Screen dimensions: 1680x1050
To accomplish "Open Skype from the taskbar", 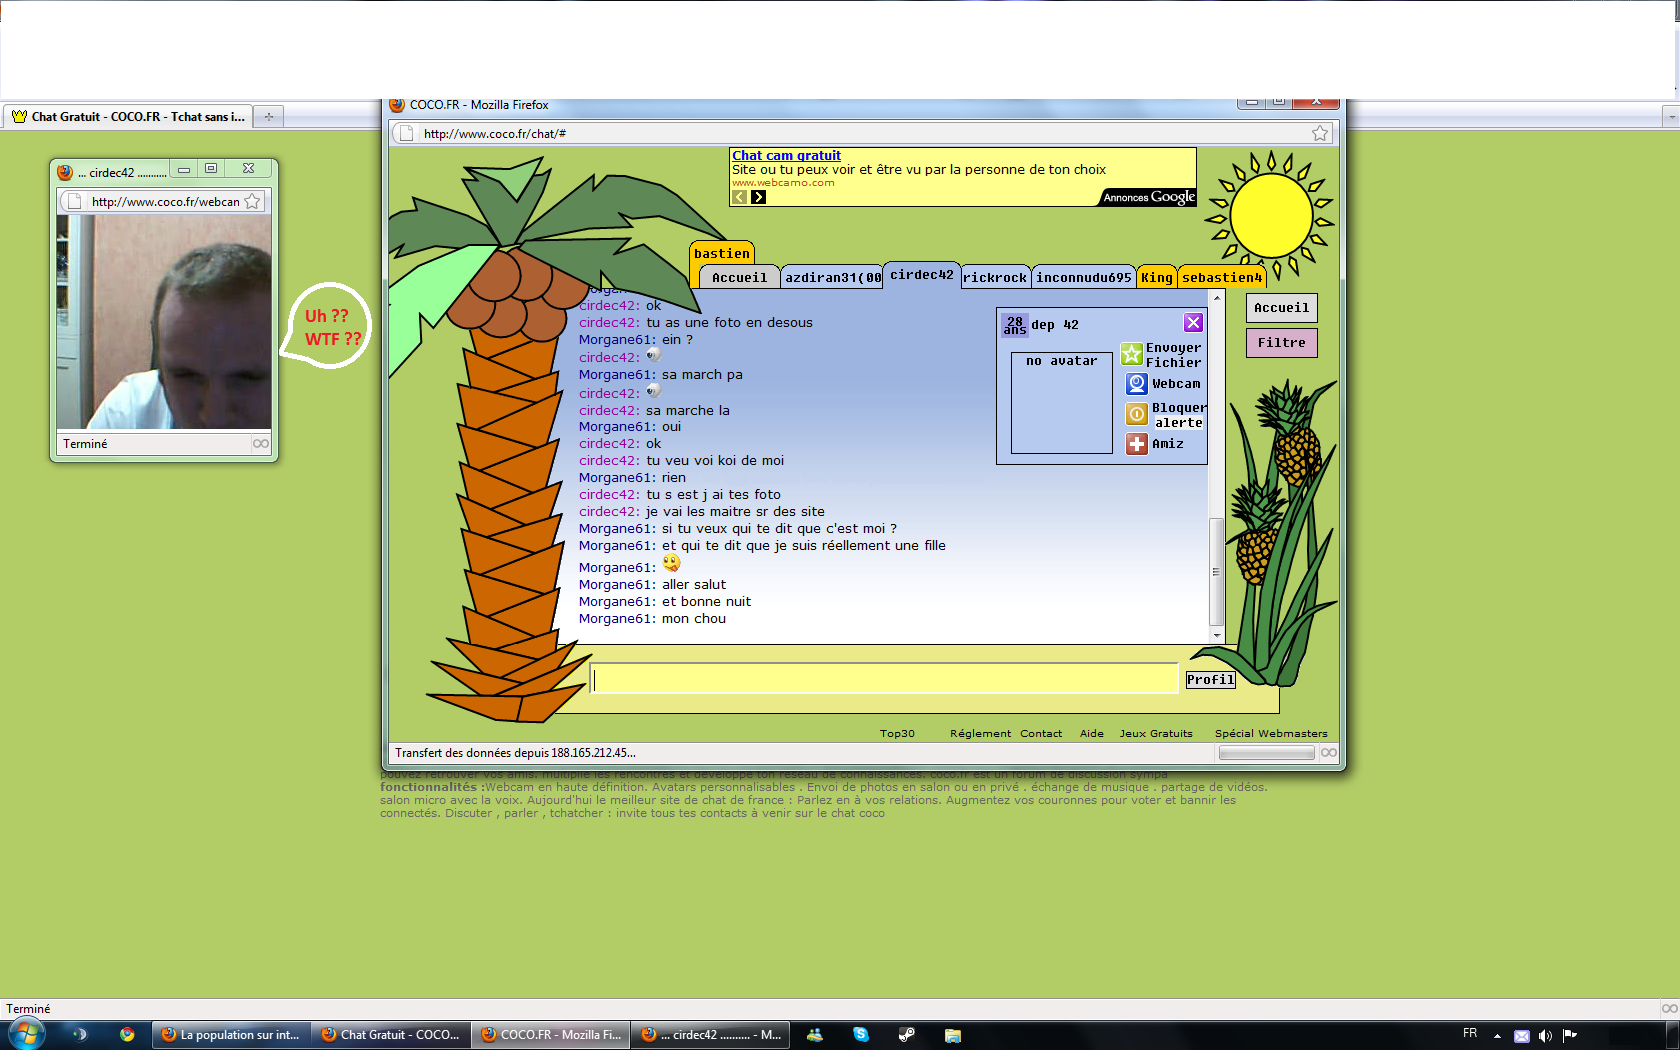I will click(x=860, y=1034).
